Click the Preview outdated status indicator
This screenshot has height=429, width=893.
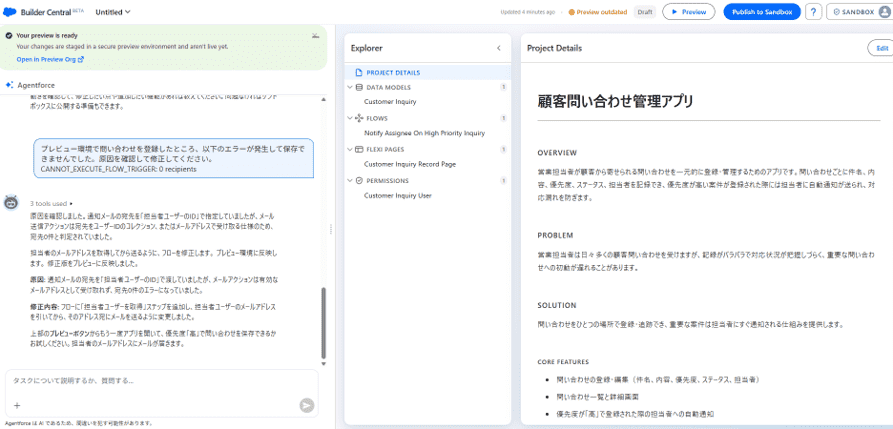[x=597, y=12]
